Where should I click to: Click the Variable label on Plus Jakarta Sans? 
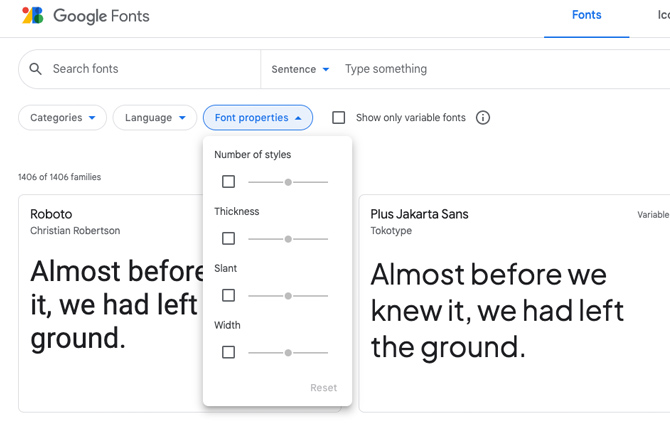pyautogui.click(x=653, y=214)
